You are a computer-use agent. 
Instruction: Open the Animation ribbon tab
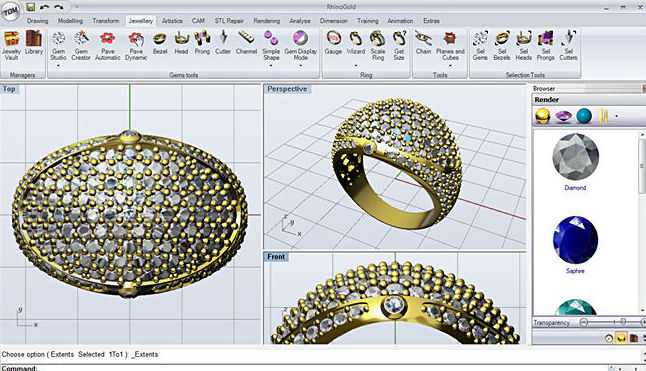400,21
